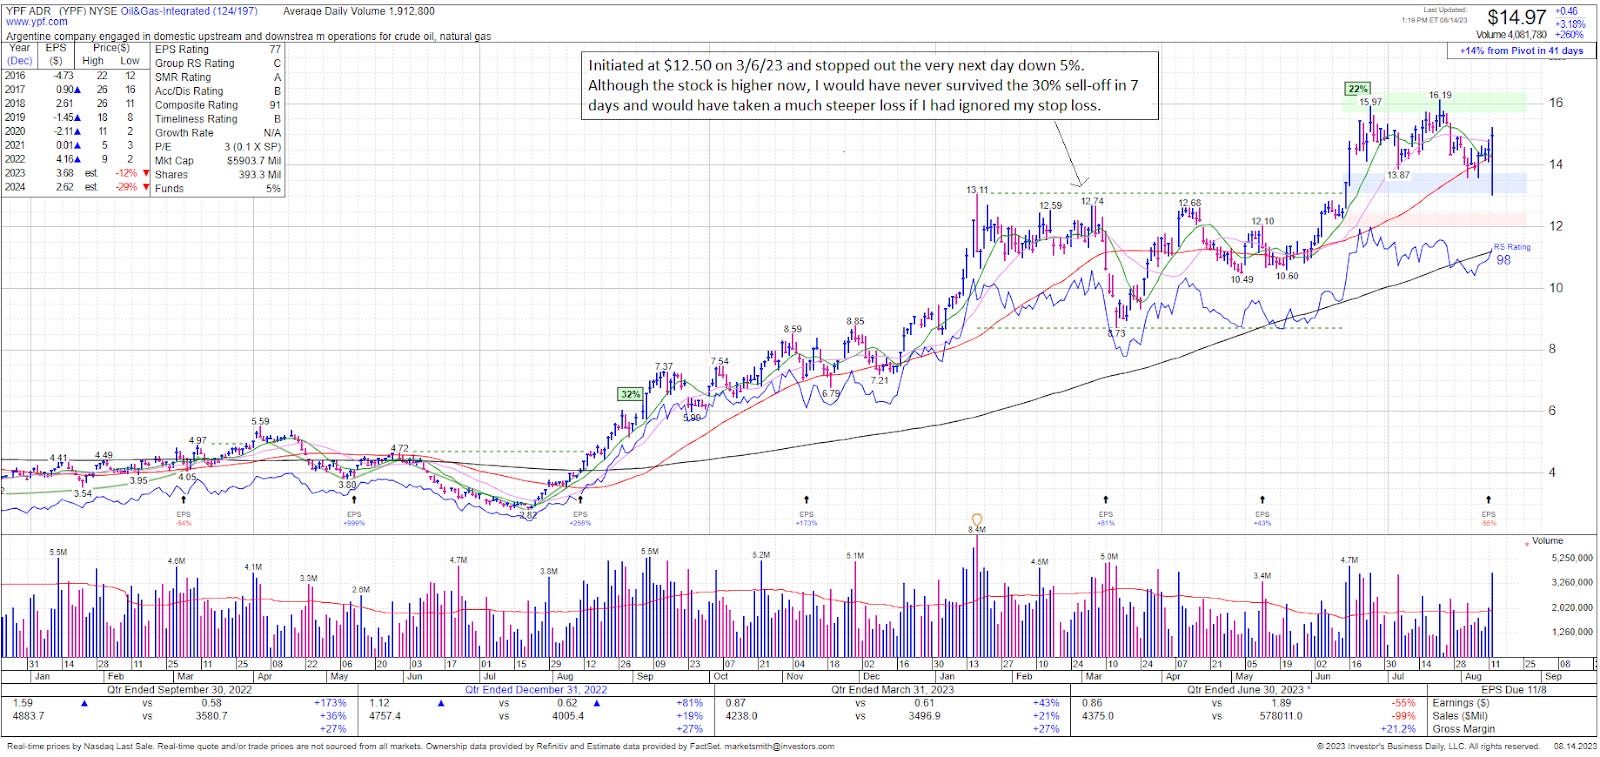The width and height of the screenshot is (1600, 757).
Task: Open the Oil&Gas-Integrated (124/197) group link
Action: pyautogui.click(x=189, y=11)
